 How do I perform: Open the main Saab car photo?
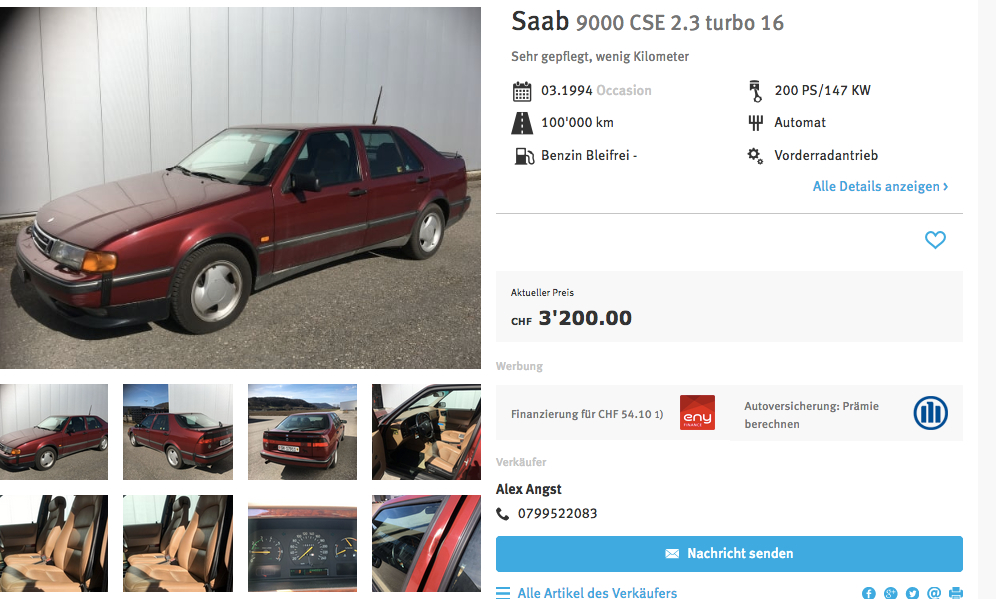tap(240, 187)
